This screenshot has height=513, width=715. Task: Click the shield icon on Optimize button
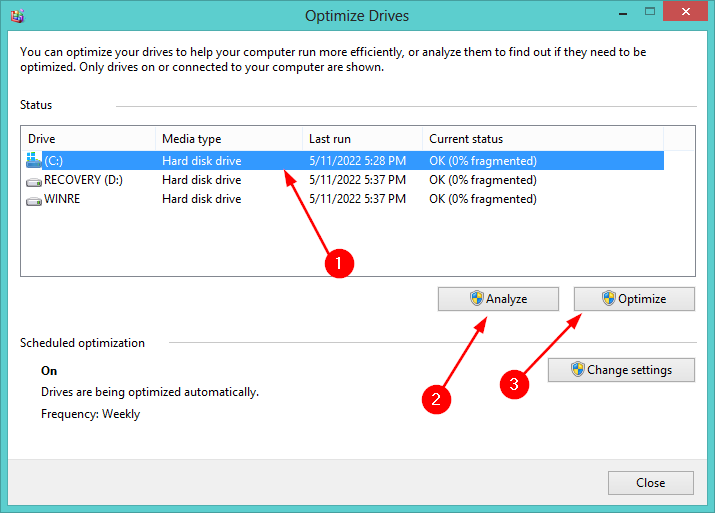coord(608,298)
